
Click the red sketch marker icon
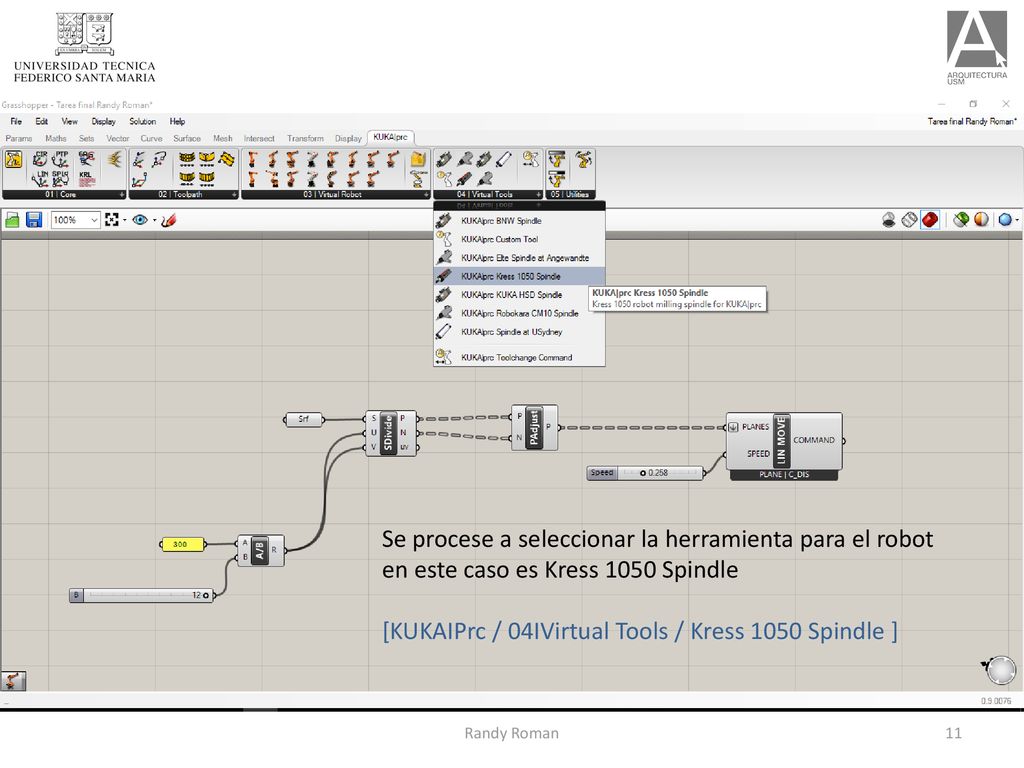168,220
